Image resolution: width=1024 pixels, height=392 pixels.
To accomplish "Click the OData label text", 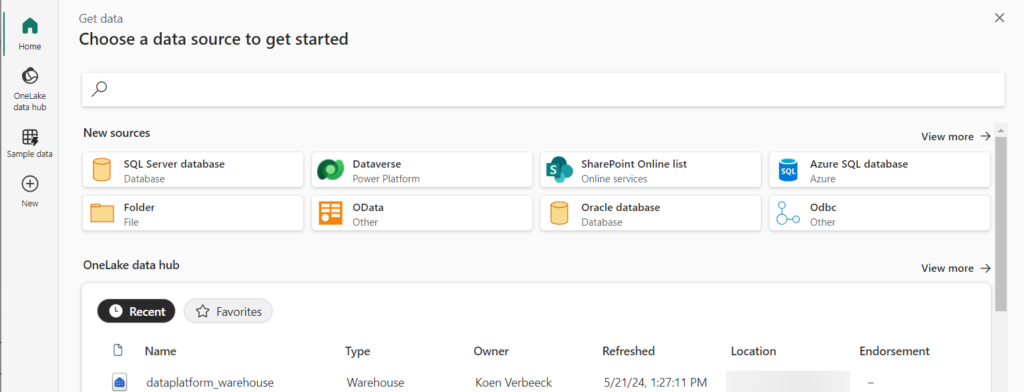I will [368, 208].
